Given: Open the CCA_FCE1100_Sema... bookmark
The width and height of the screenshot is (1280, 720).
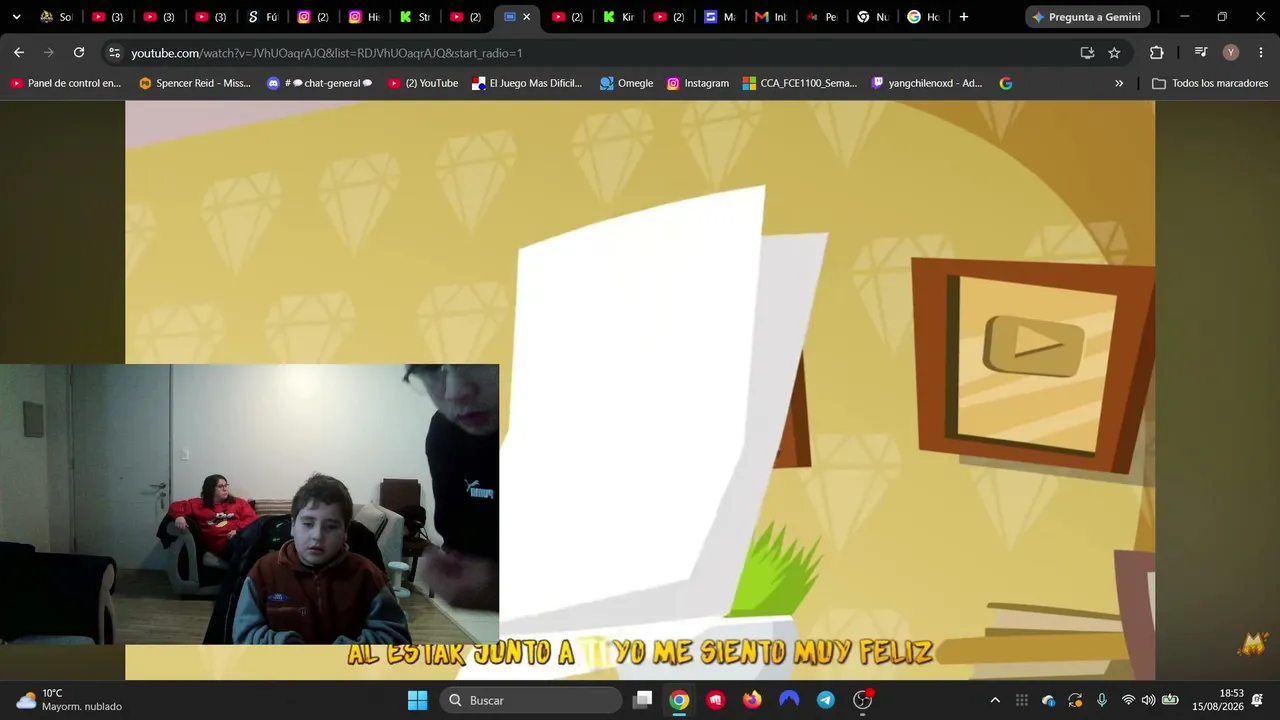Looking at the screenshot, I should [800, 83].
